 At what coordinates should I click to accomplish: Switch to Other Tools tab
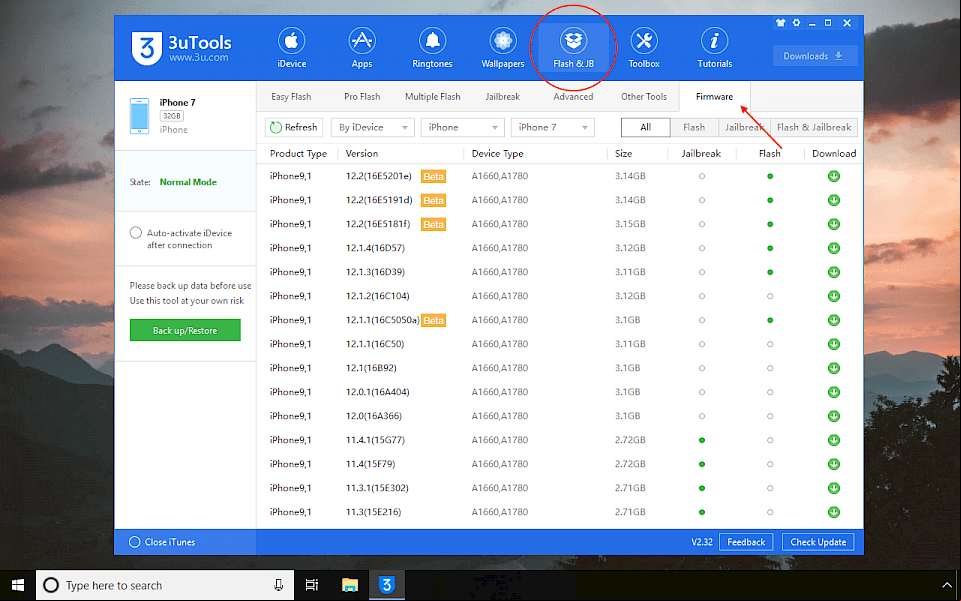point(644,97)
